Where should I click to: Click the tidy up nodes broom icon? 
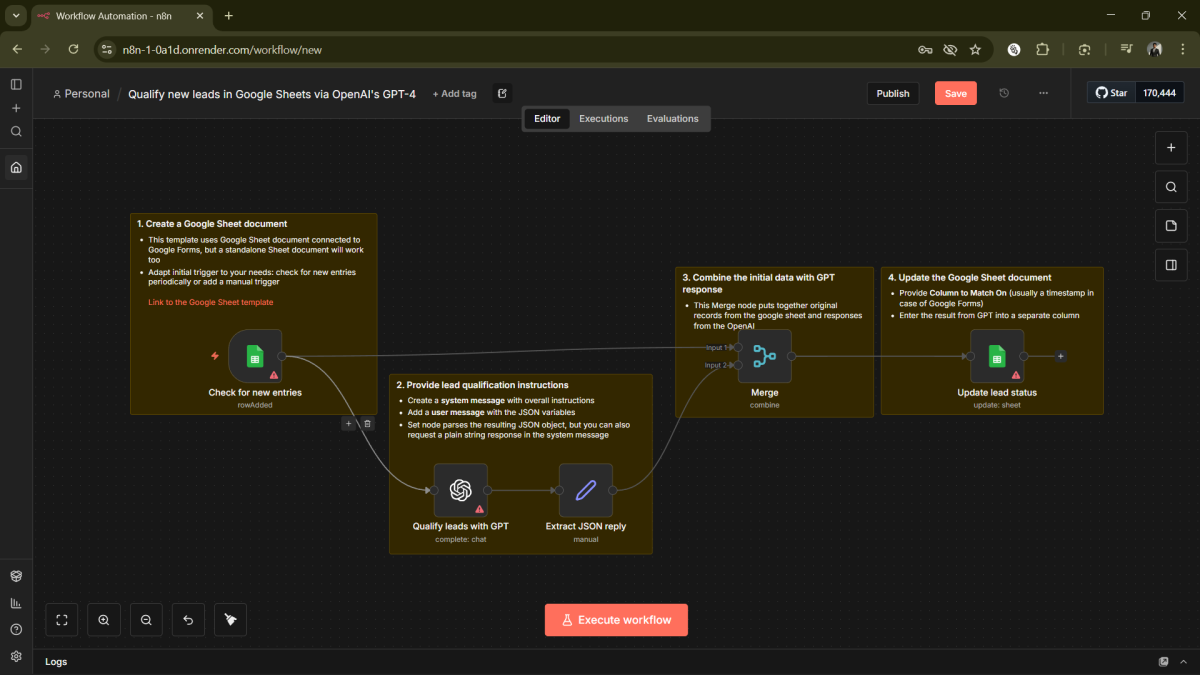point(230,620)
